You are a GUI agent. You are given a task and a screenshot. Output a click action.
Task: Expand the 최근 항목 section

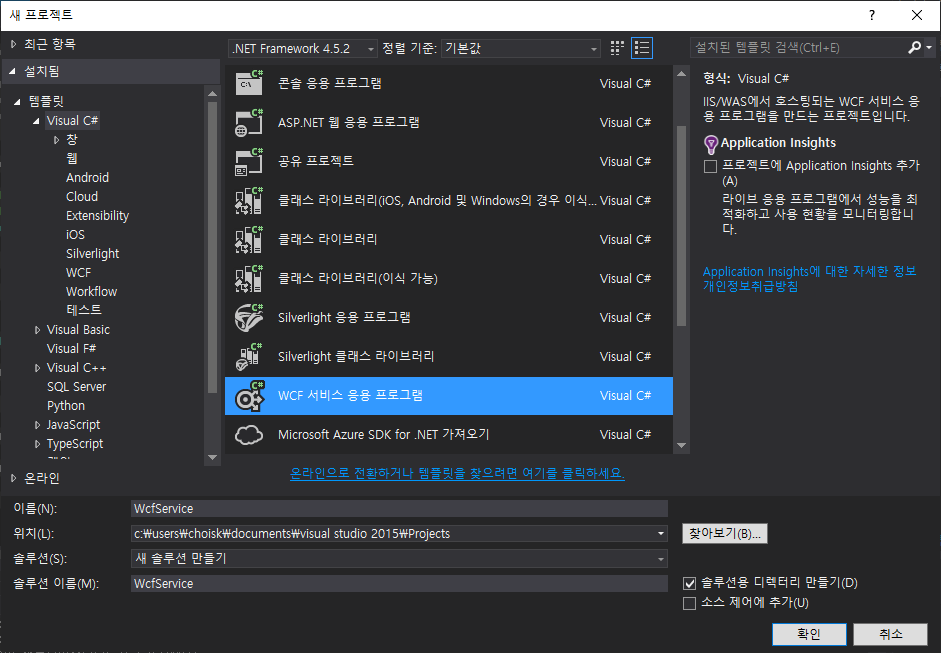13,44
